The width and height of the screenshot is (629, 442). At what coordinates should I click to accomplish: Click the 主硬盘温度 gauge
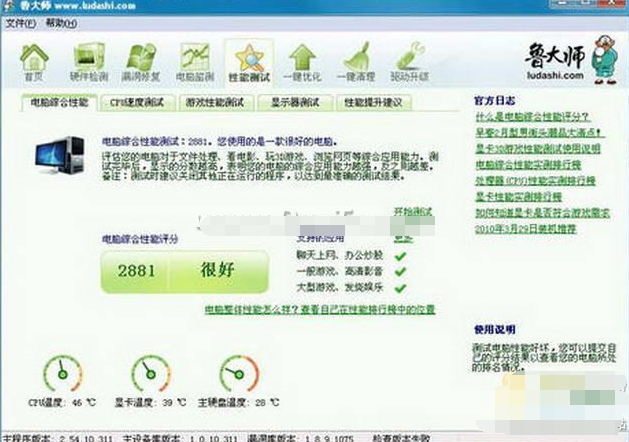coord(239,374)
